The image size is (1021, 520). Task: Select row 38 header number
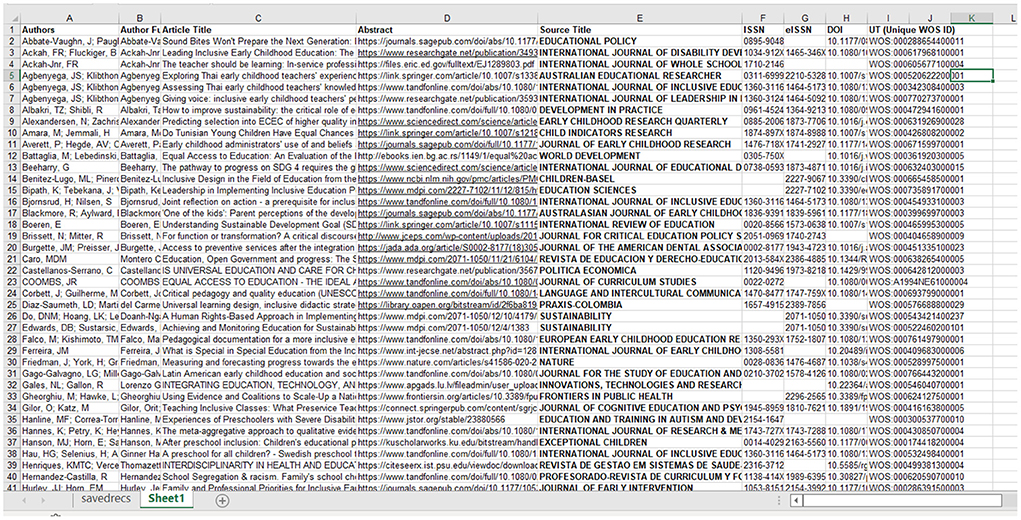10,454
